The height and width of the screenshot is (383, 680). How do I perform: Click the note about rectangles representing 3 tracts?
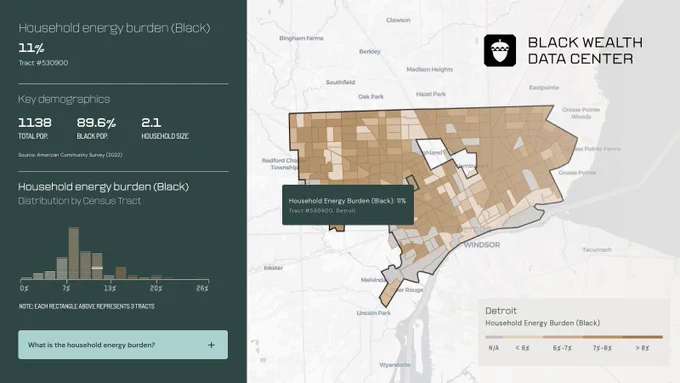86,306
